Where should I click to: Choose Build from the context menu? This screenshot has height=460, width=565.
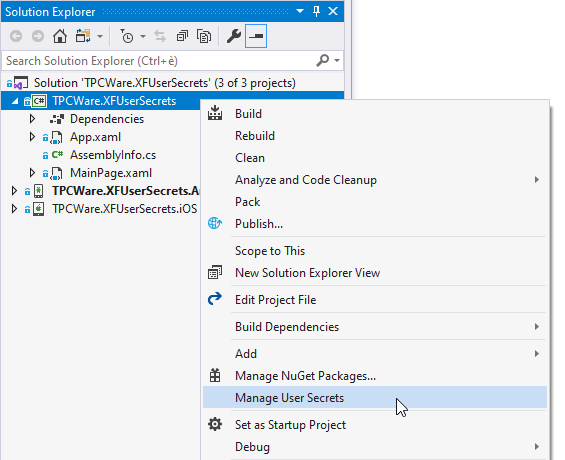click(375, 114)
